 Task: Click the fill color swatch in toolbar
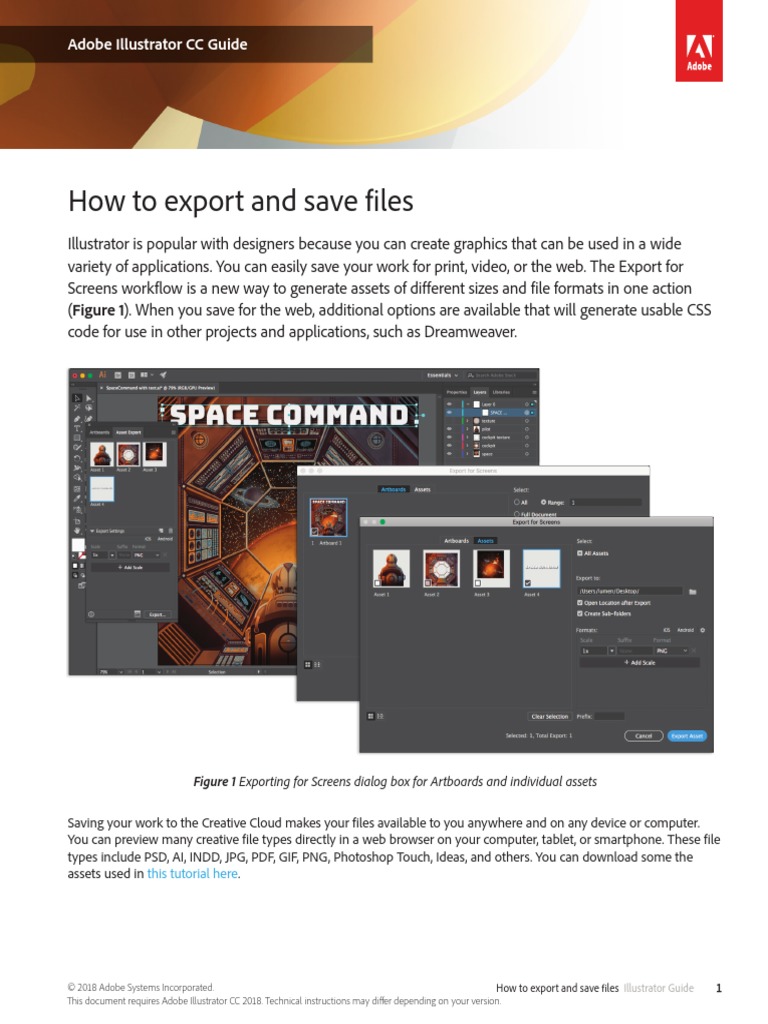click(78, 545)
